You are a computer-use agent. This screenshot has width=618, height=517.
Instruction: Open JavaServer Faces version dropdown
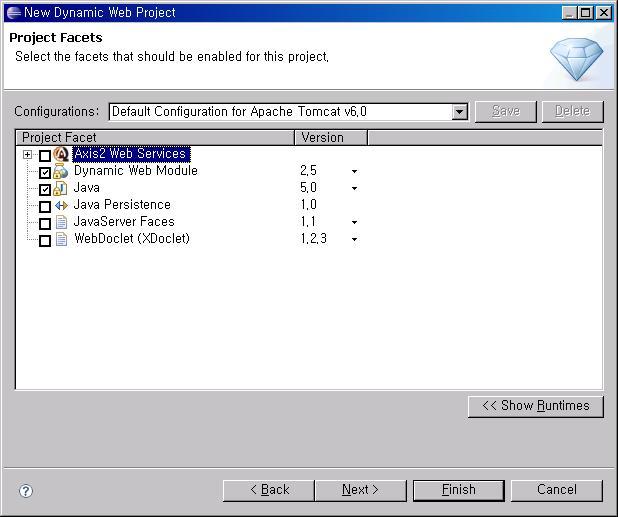tap(354, 222)
